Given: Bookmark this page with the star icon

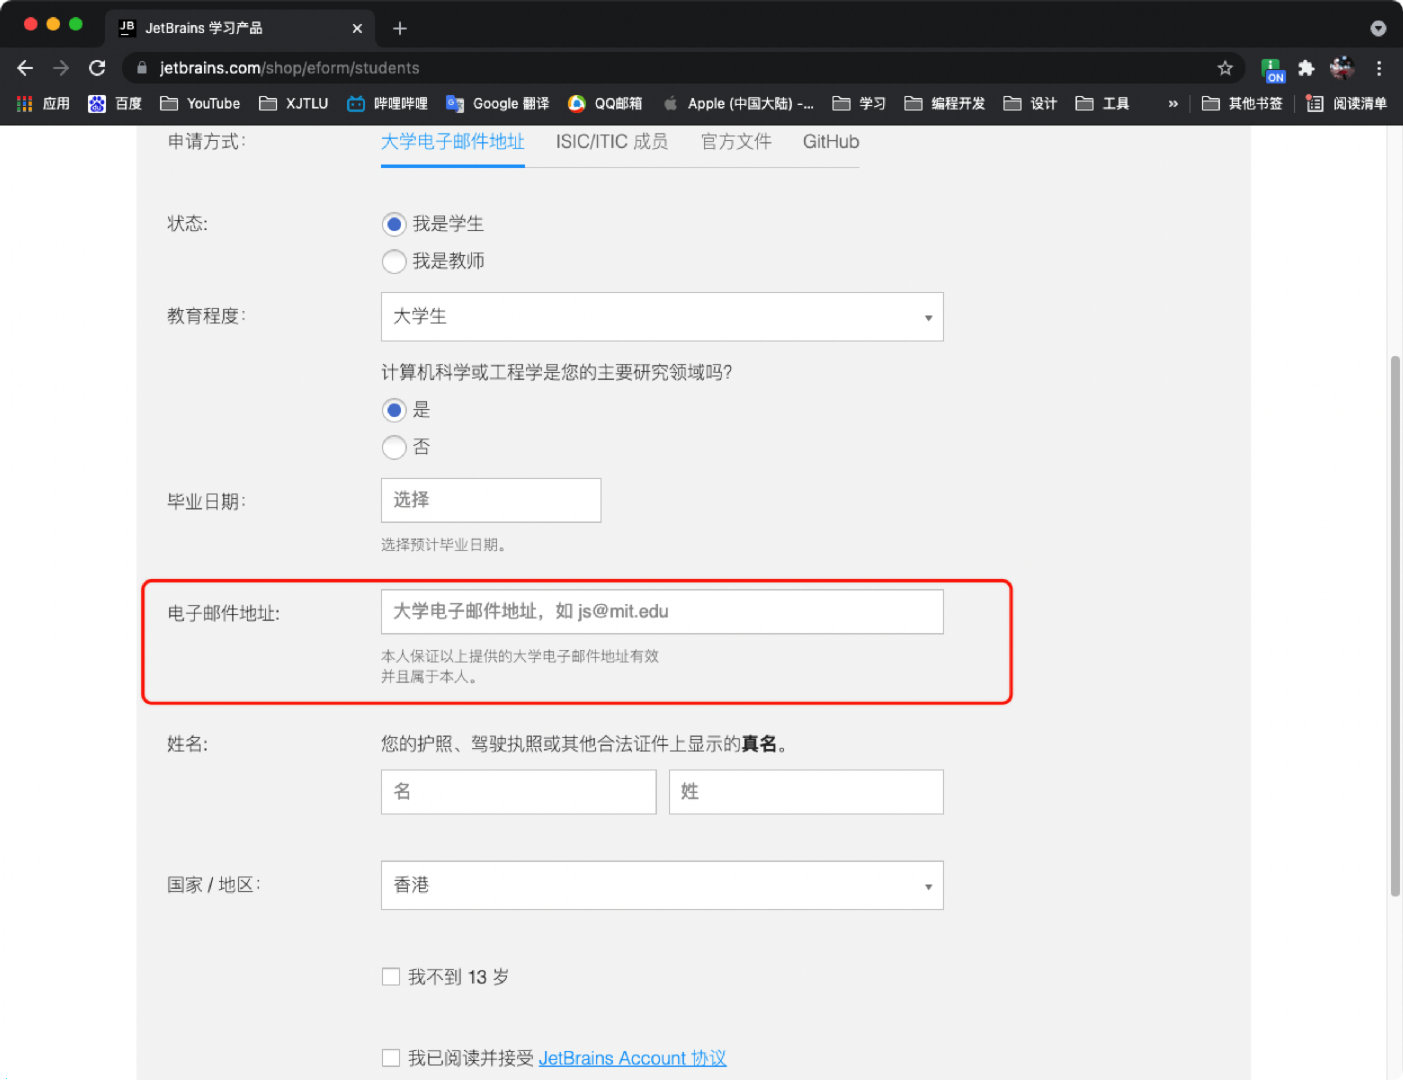Looking at the screenshot, I should (x=1225, y=68).
